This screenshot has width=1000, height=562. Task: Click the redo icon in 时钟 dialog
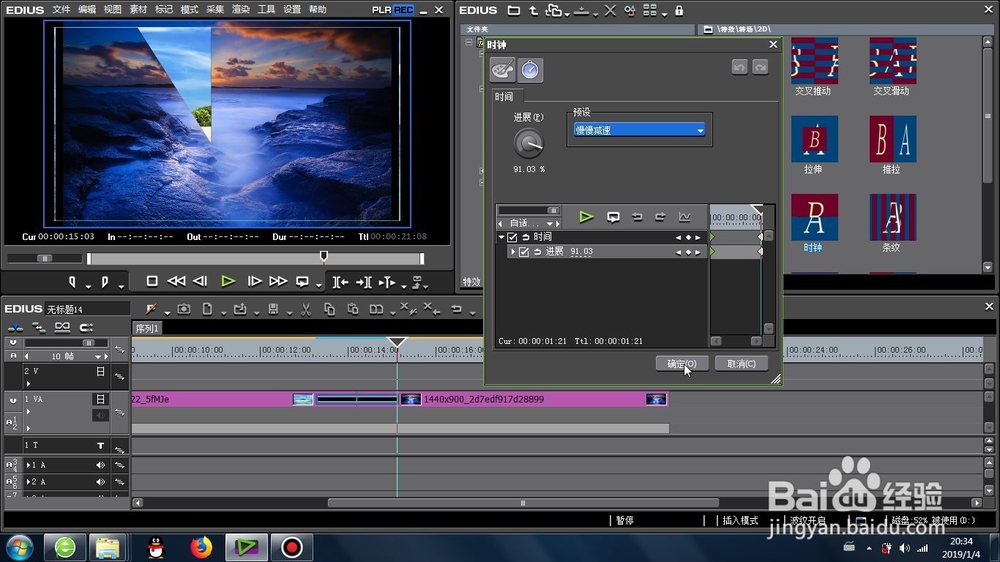click(760, 67)
